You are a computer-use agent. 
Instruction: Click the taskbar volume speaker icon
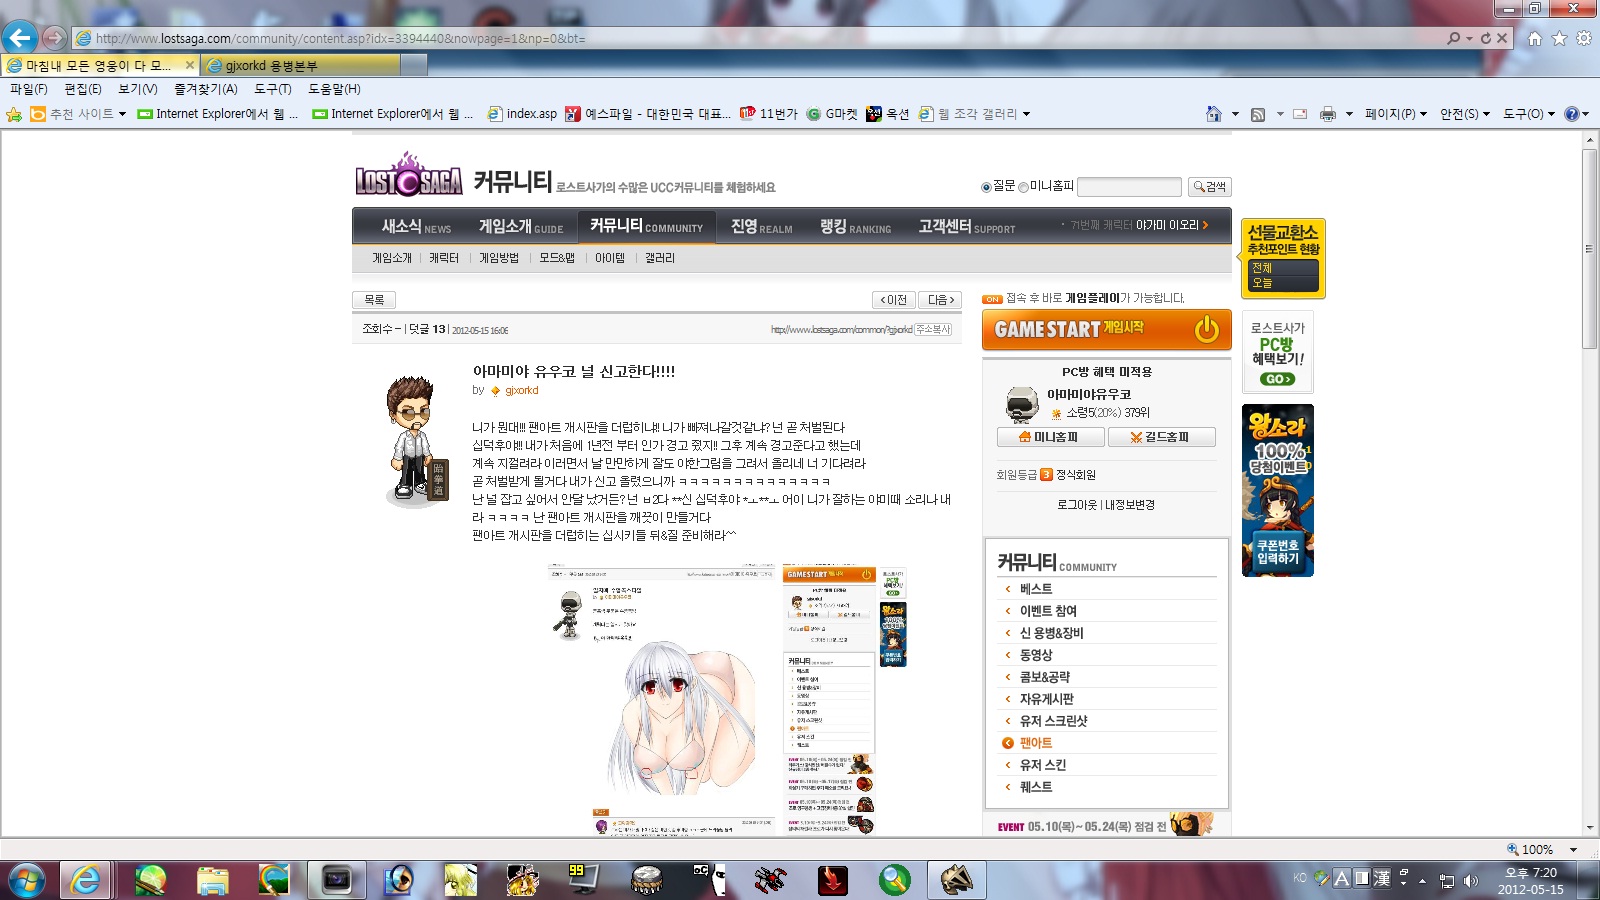1470,880
